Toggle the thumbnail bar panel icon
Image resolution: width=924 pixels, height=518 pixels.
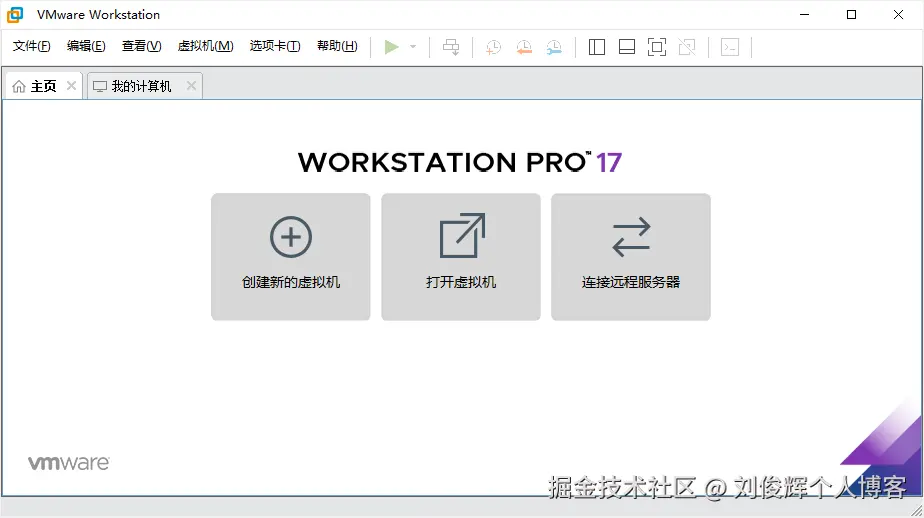tap(627, 47)
